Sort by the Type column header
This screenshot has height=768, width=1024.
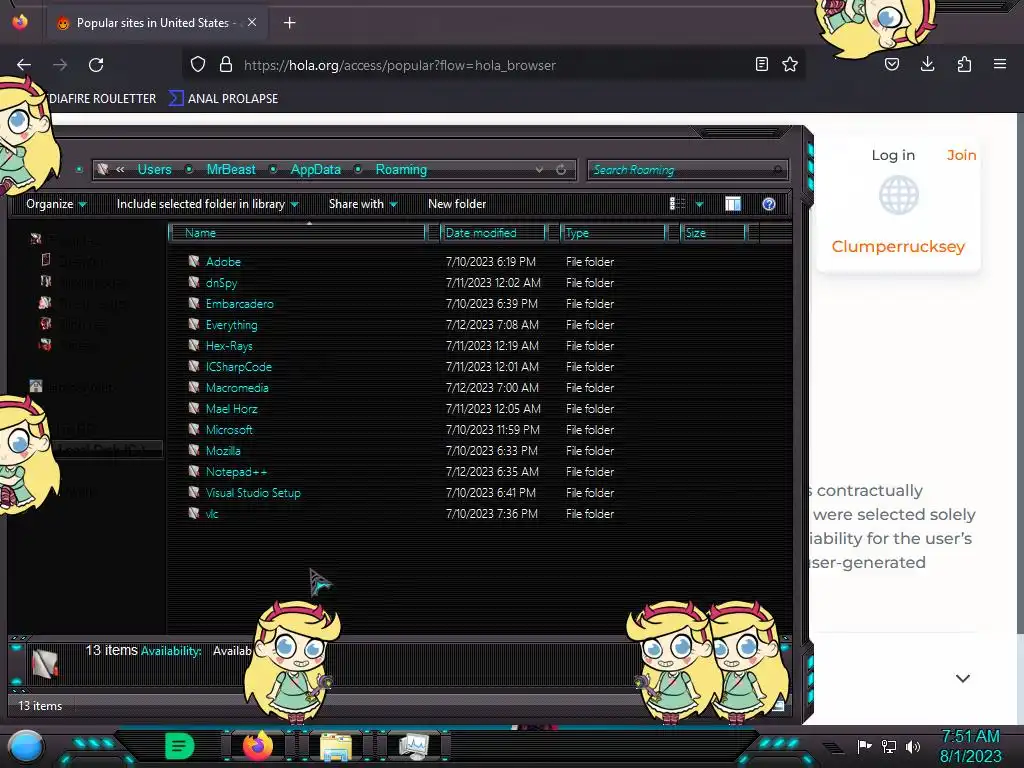(613, 233)
